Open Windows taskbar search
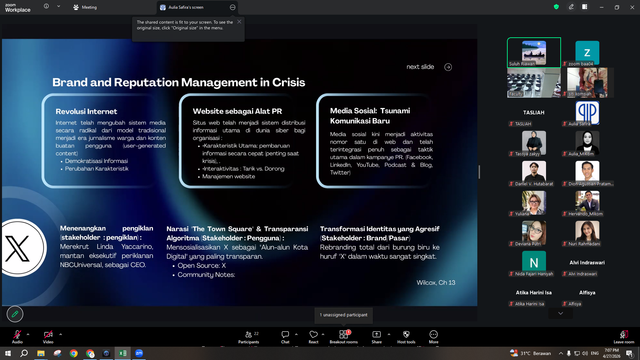 [24, 353]
